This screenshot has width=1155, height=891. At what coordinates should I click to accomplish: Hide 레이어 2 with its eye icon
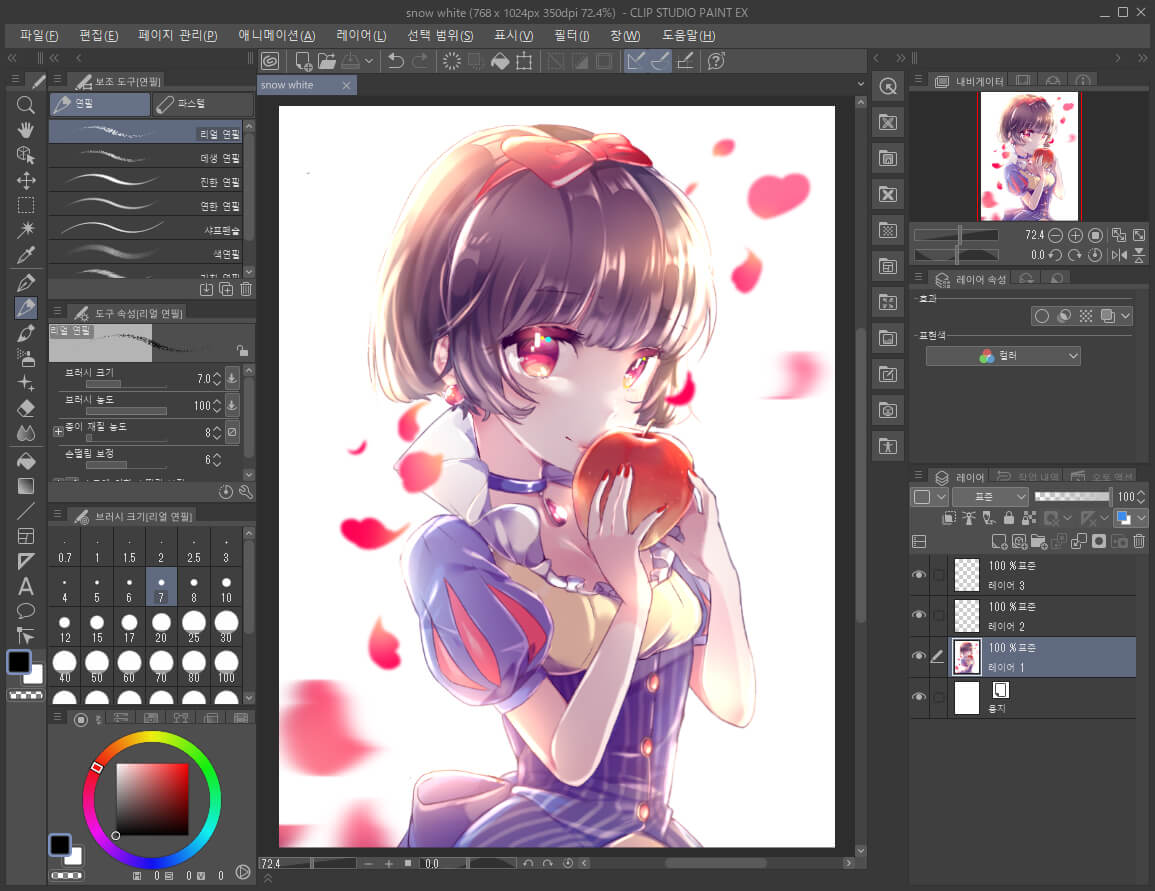(918, 616)
